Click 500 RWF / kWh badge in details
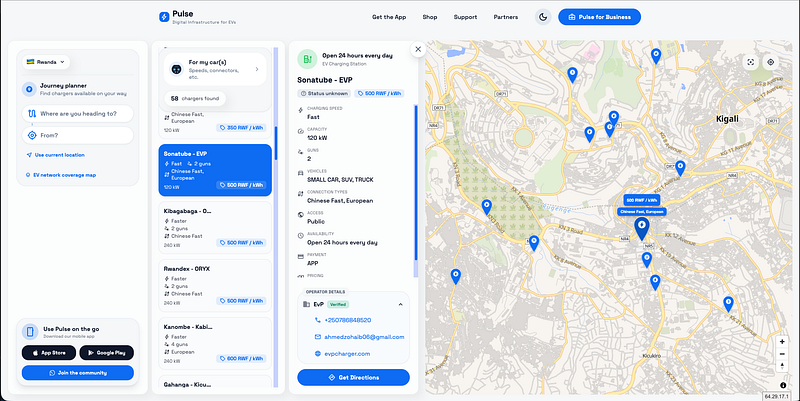 pyautogui.click(x=379, y=93)
